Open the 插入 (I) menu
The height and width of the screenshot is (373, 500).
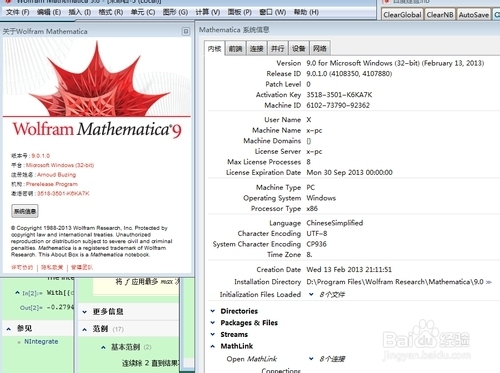point(80,12)
